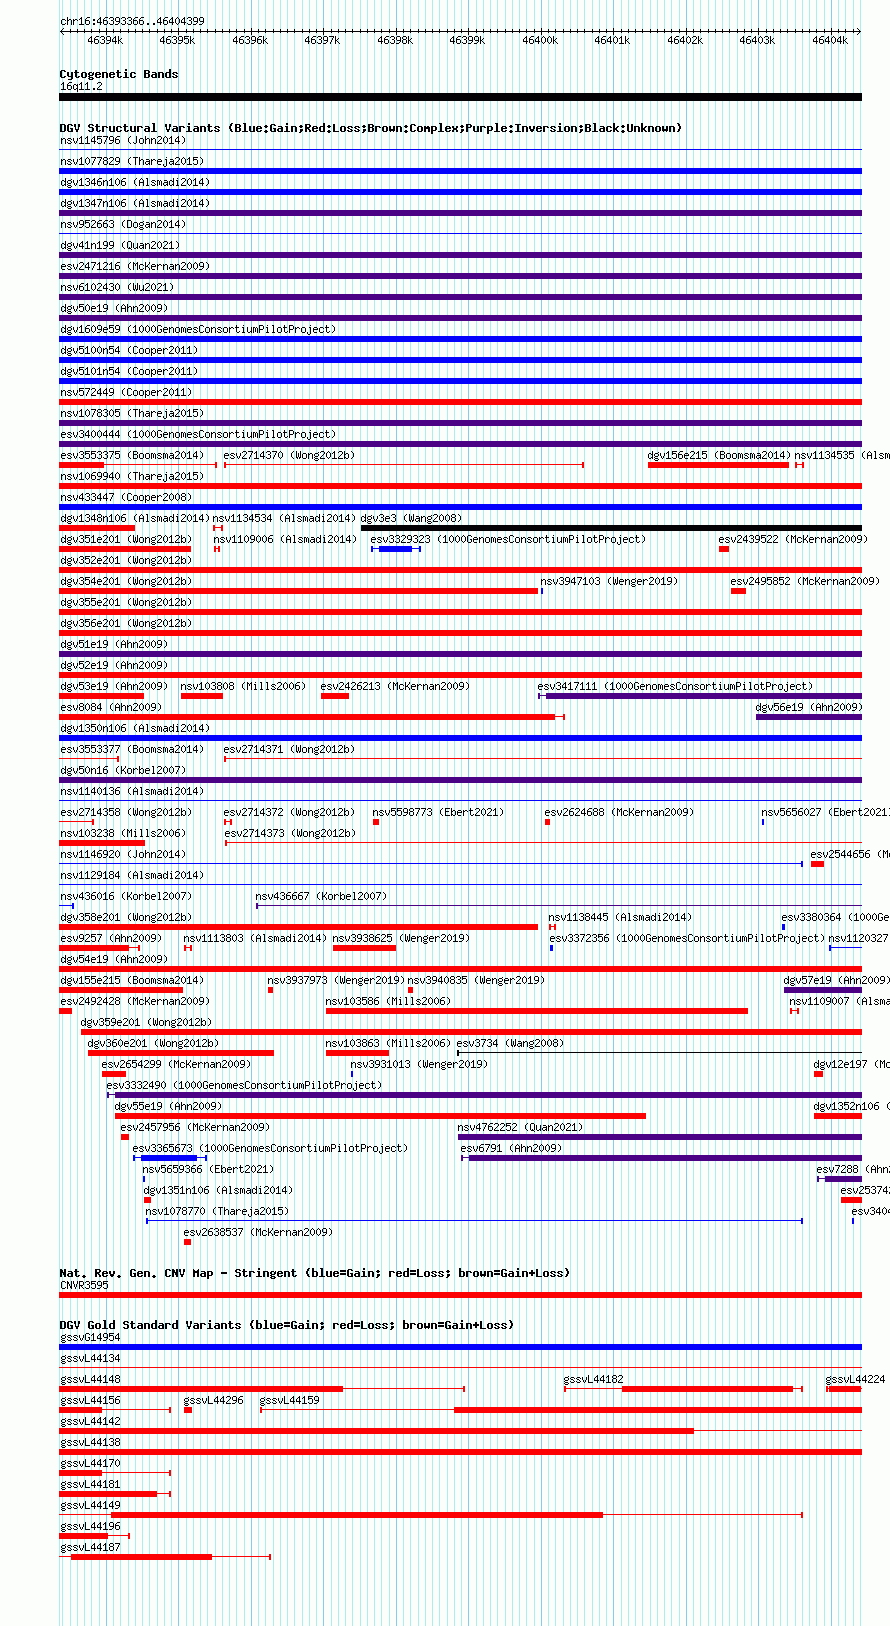Click the 46404k ruler tick label
Screen dimensions: 890x1626
point(830,40)
